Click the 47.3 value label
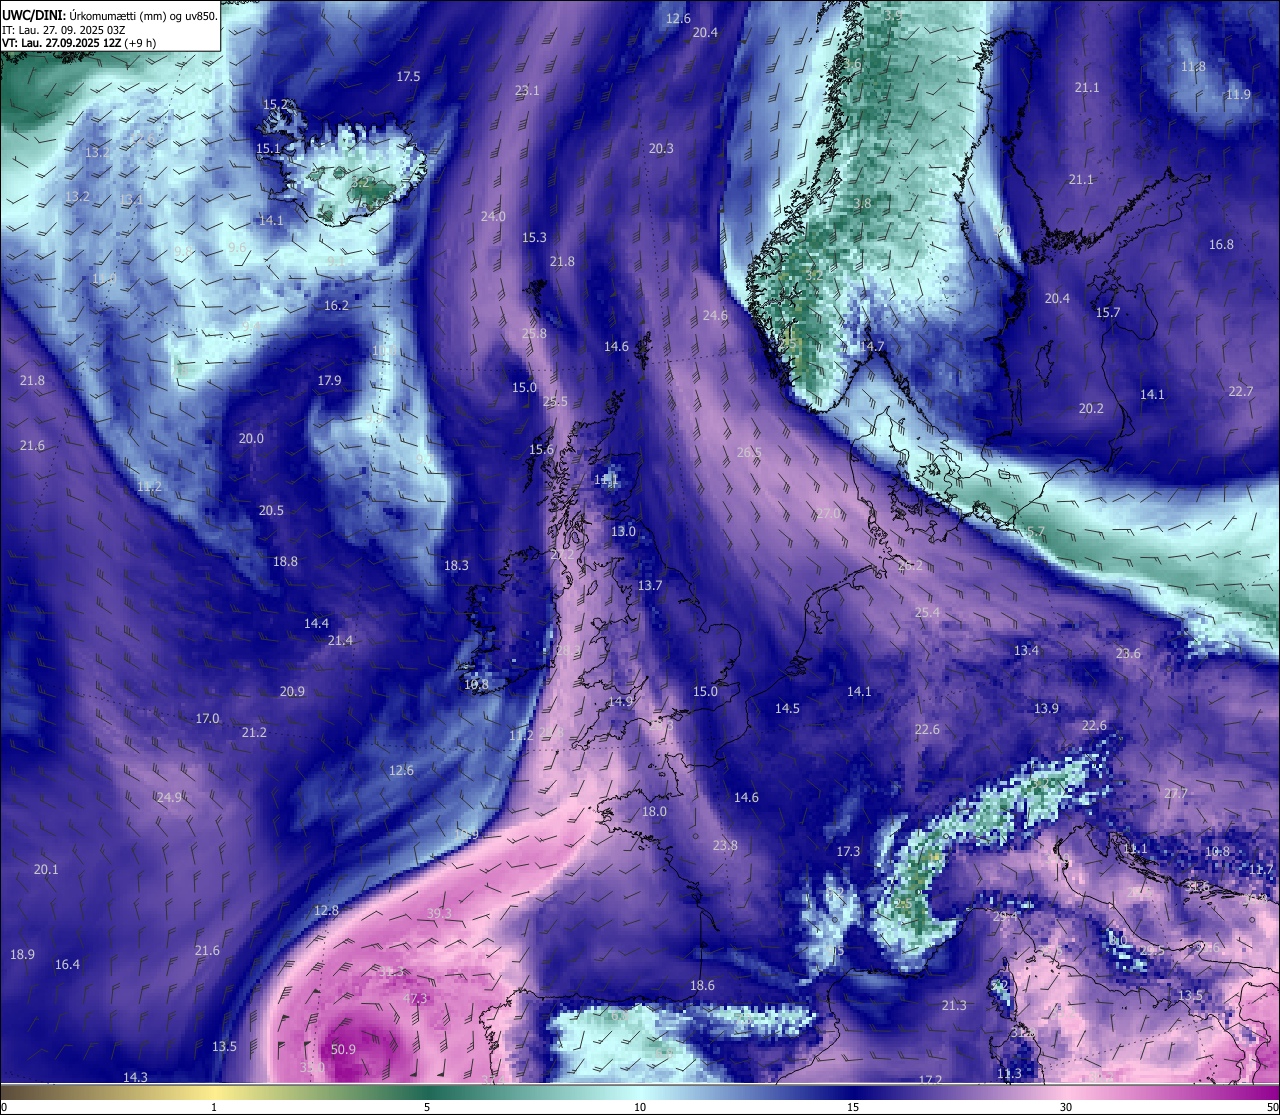This screenshot has height=1115, width=1280. click(x=415, y=998)
